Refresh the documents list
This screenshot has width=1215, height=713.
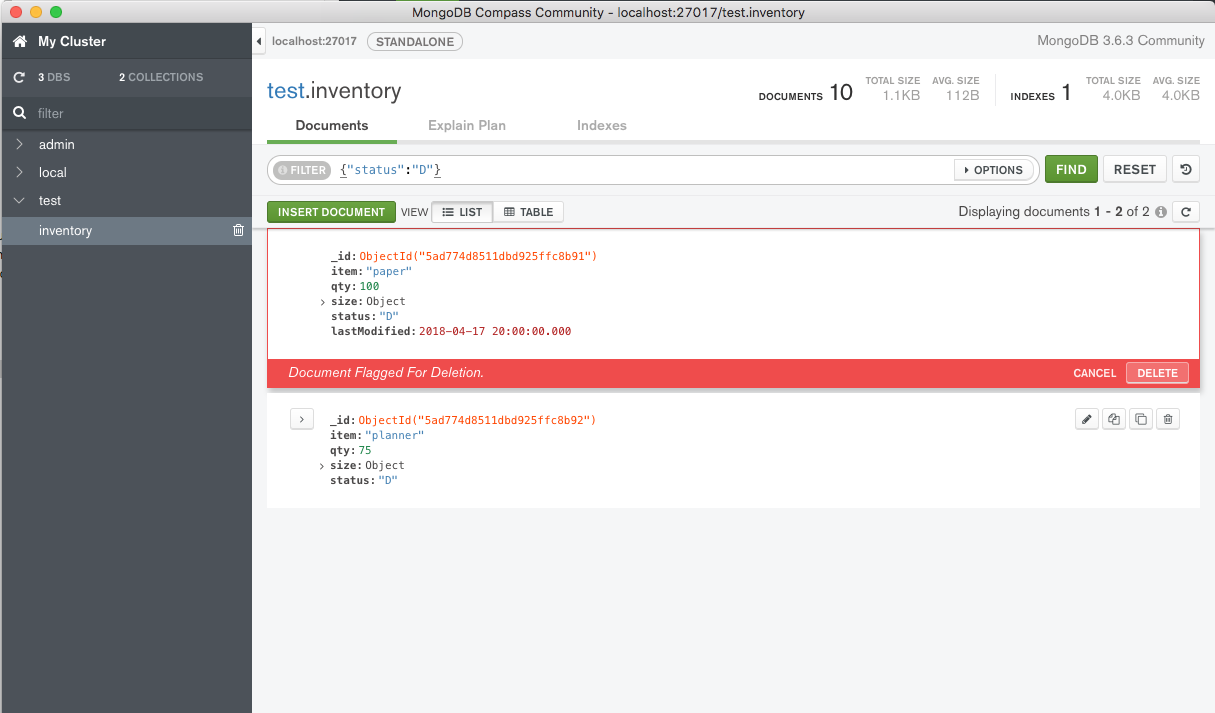tap(1186, 211)
